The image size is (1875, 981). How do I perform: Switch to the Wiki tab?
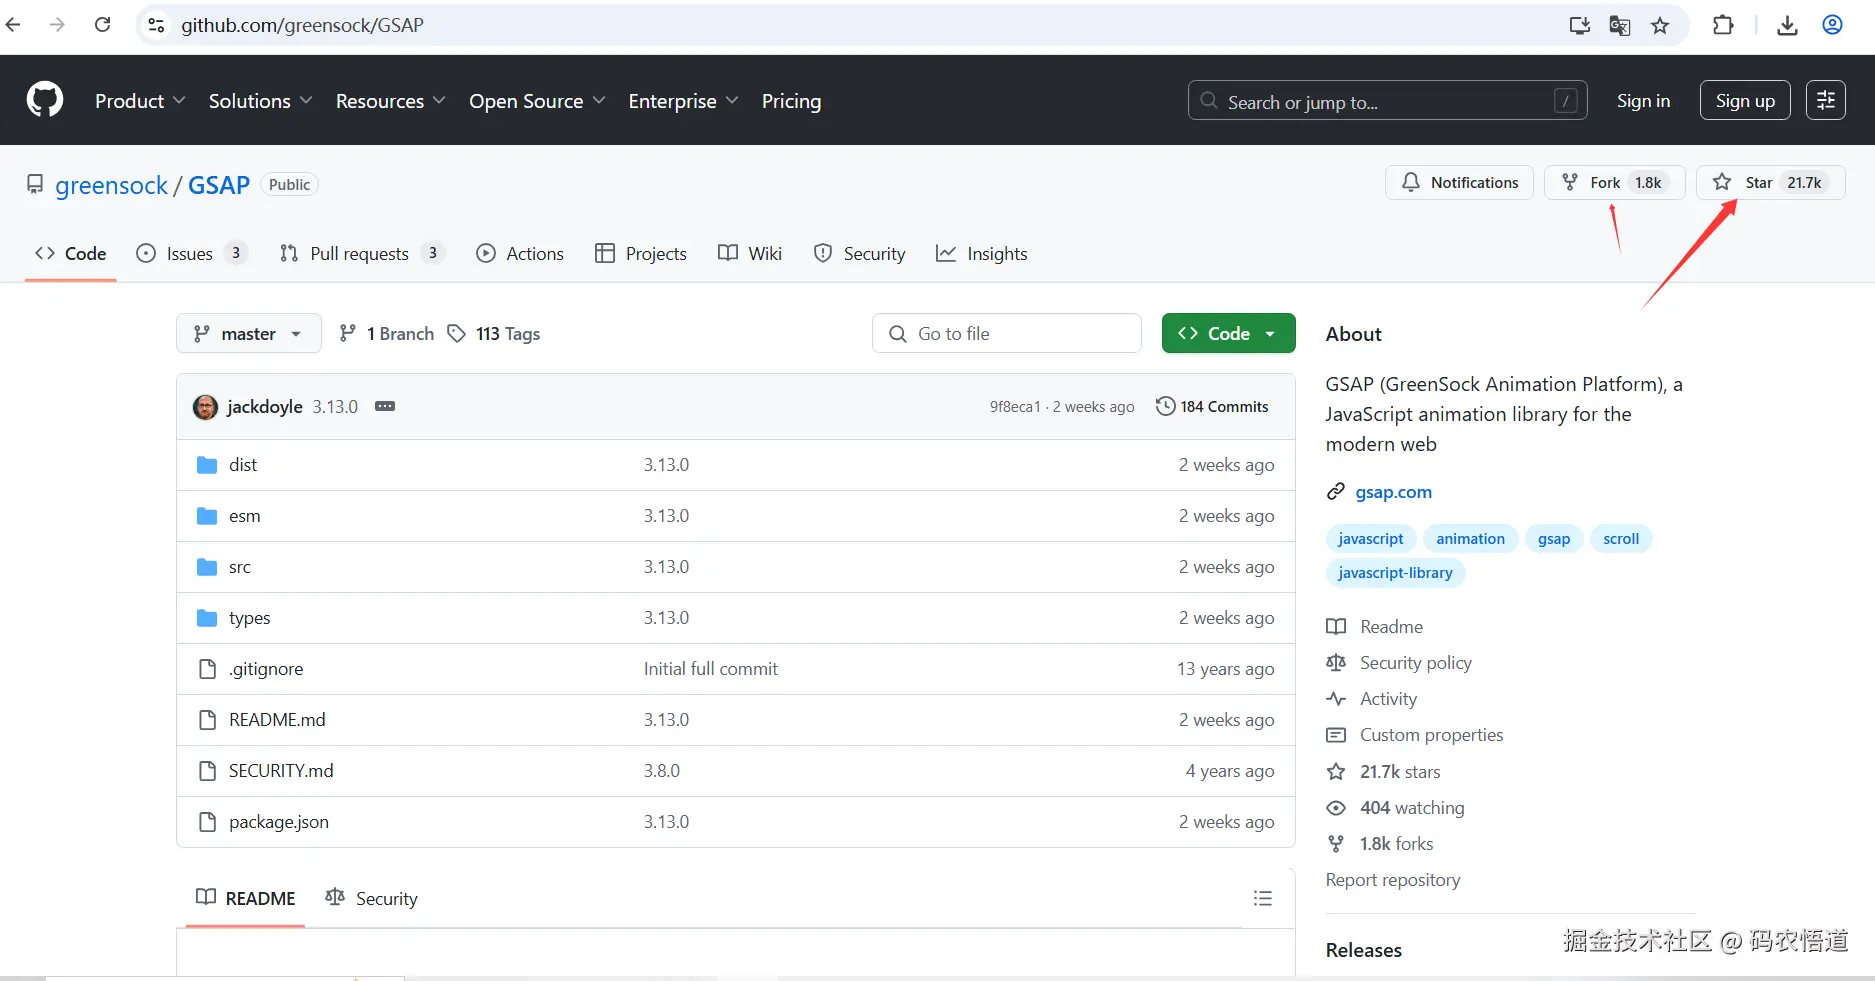pos(750,253)
